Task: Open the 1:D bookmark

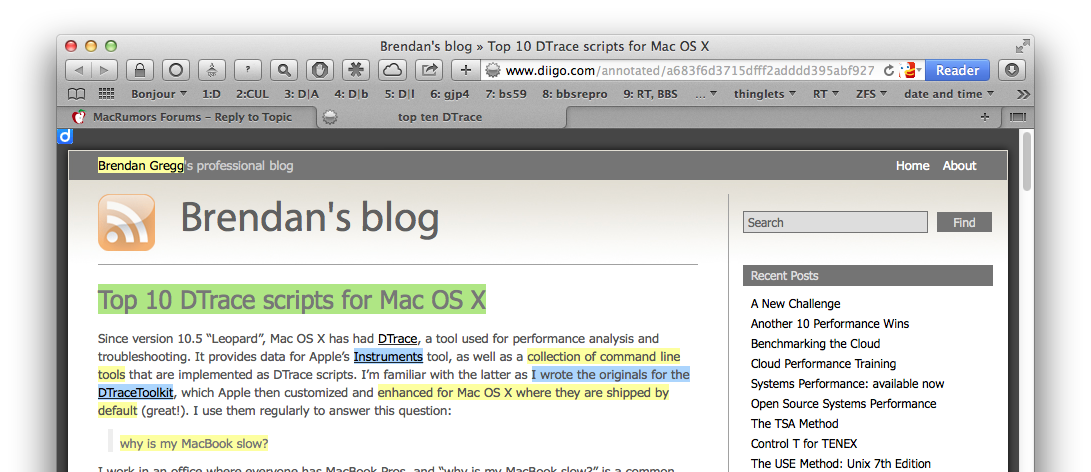Action: point(212,94)
